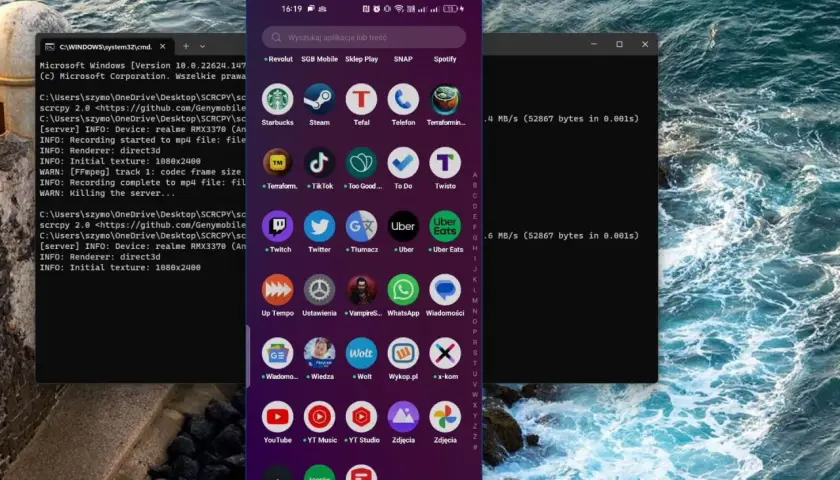Screen dimensions: 840x480
Task: Open the x-kom app
Action: 445,354
